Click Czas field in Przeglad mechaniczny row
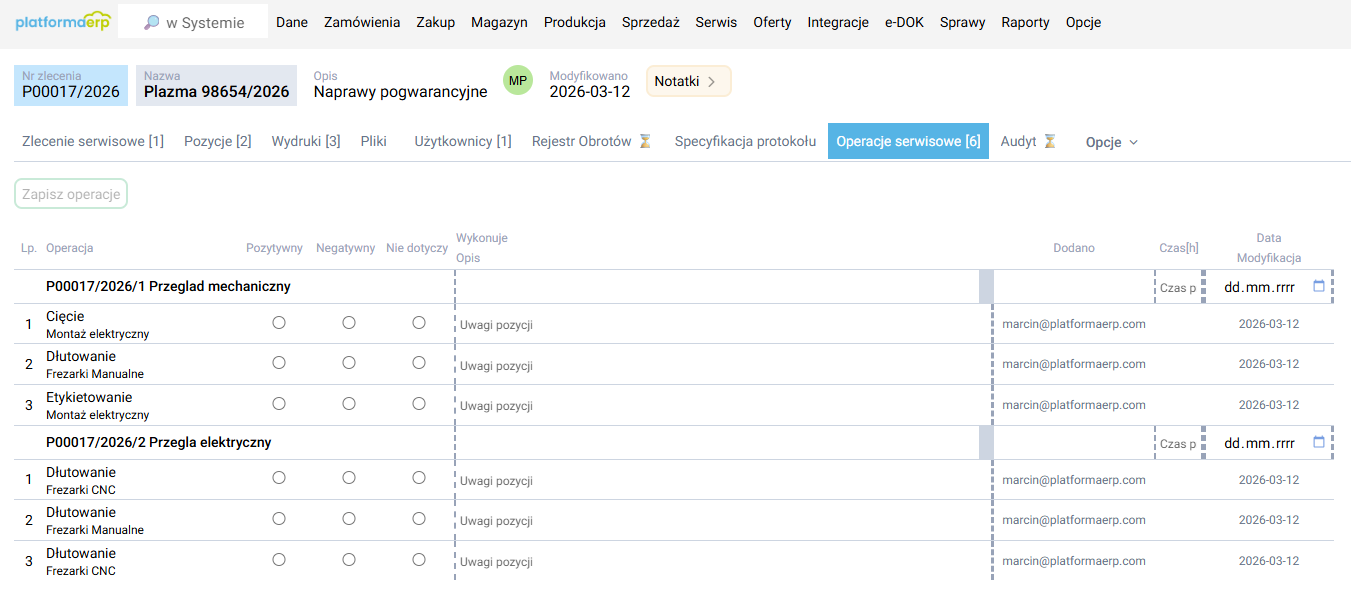The image size is (1351, 593). coord(1177,288)
